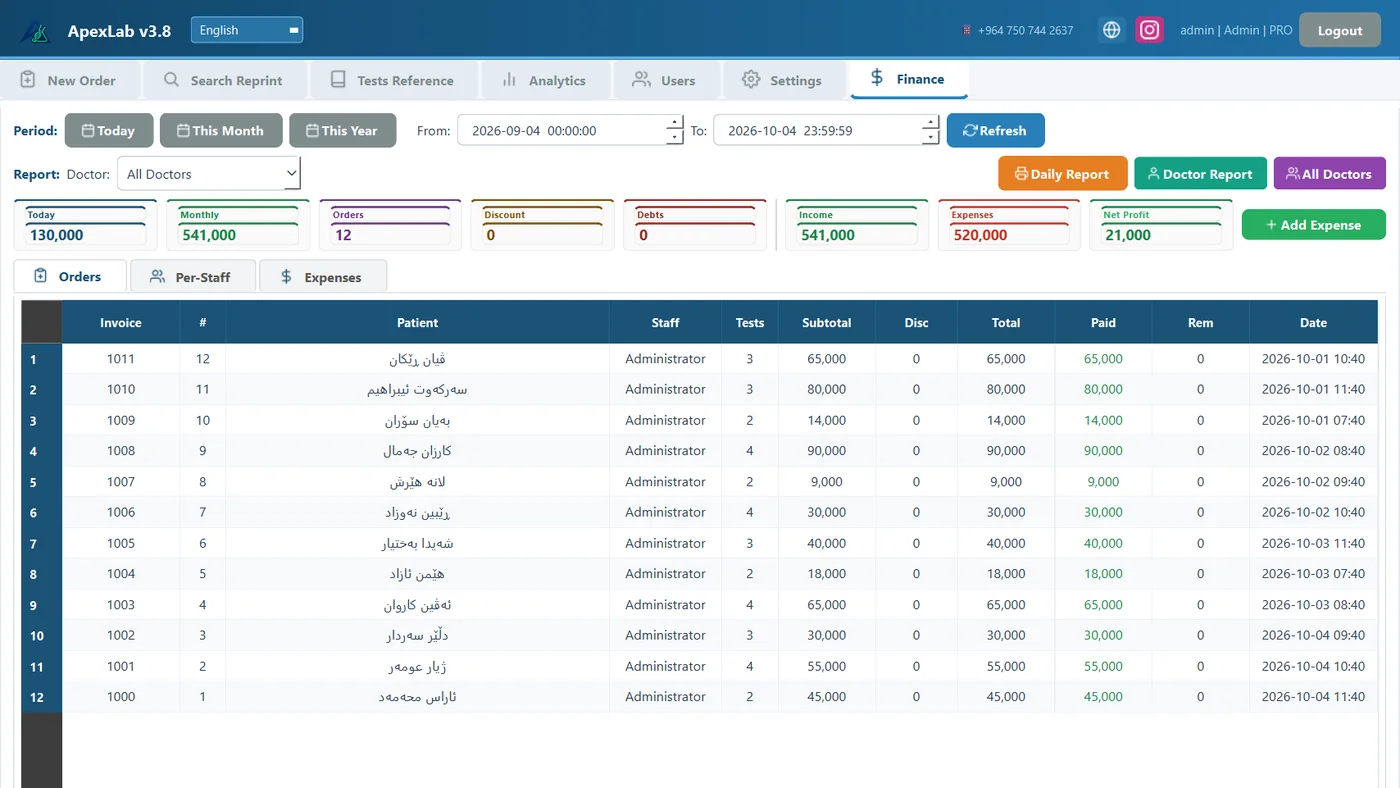Generate the Daily Report
Screen dimensions: 1400x788
[x=1063, y=174]
